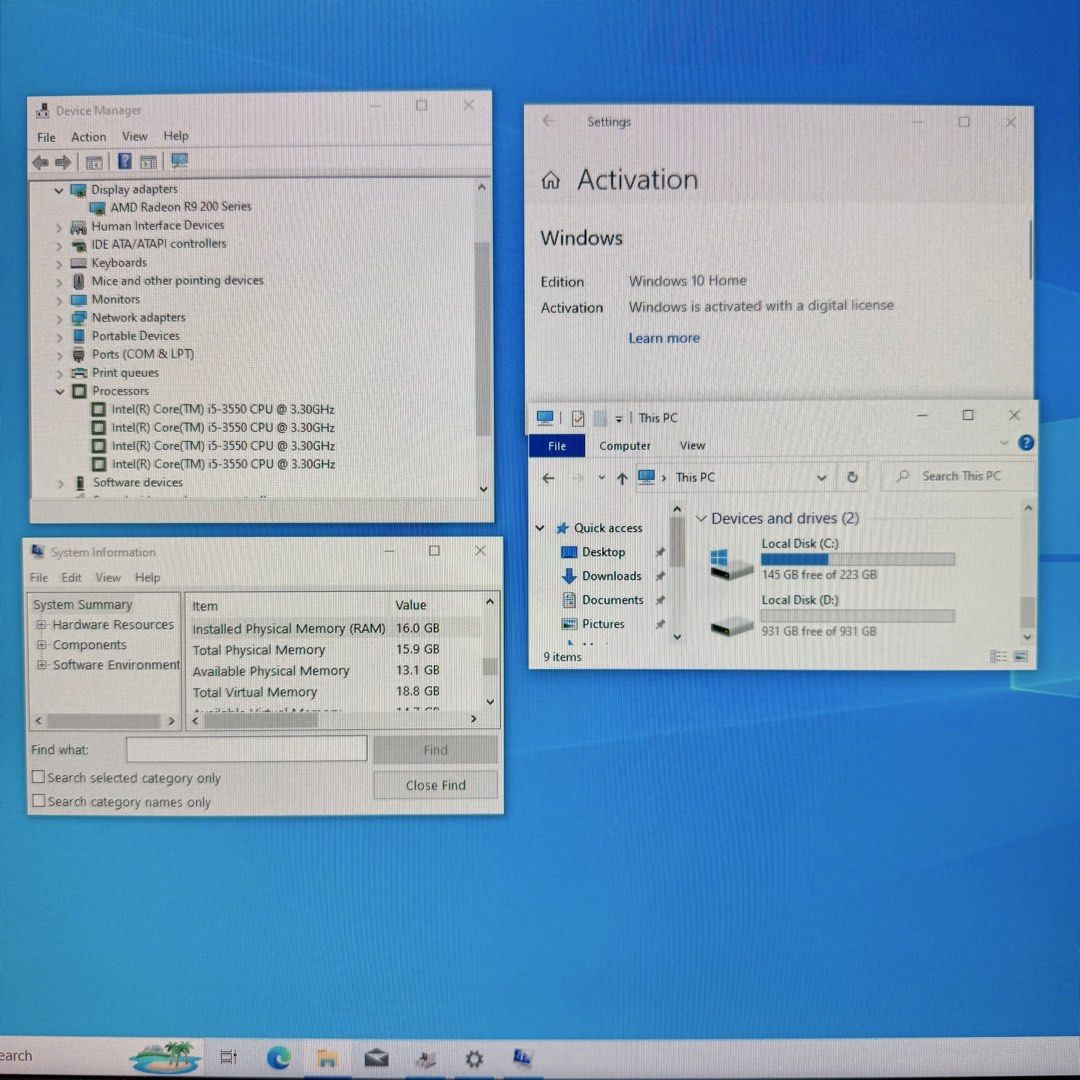The image size is (1080, 1080).
Task: Open Mail app from the taskbar
Action: 376,1057
